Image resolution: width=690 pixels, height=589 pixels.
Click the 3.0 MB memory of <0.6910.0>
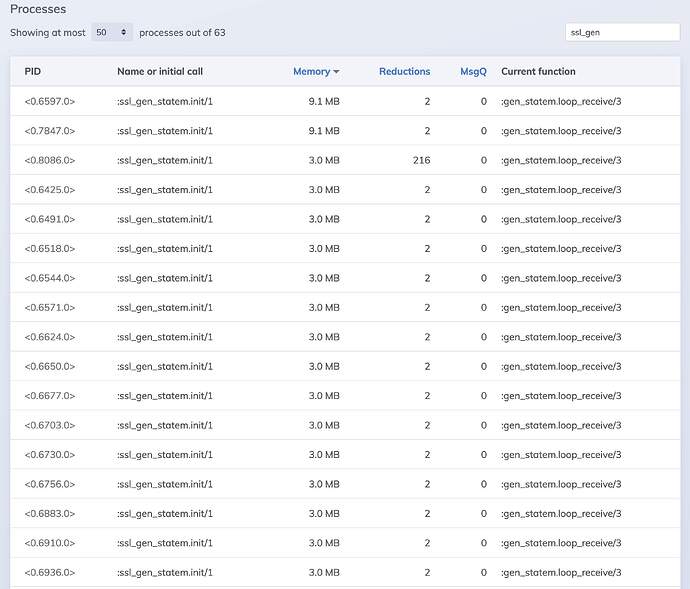324,543
